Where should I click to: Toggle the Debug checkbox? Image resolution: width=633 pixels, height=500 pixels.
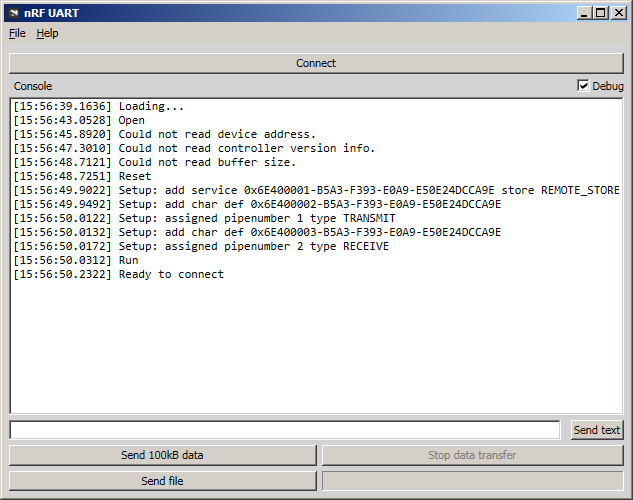(x=583, y=86)
